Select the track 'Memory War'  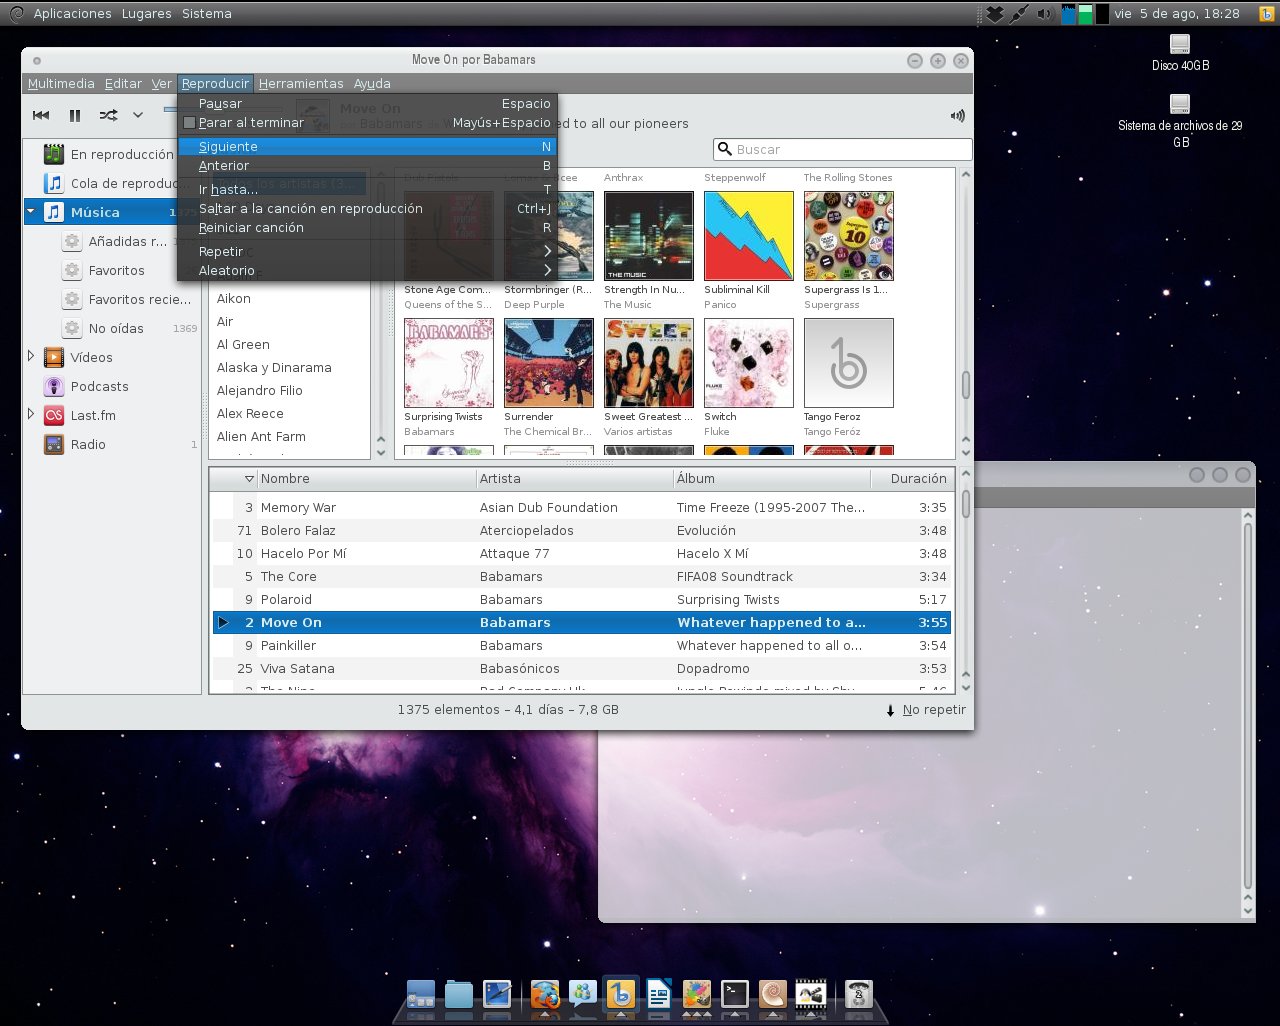click(582, 507)
